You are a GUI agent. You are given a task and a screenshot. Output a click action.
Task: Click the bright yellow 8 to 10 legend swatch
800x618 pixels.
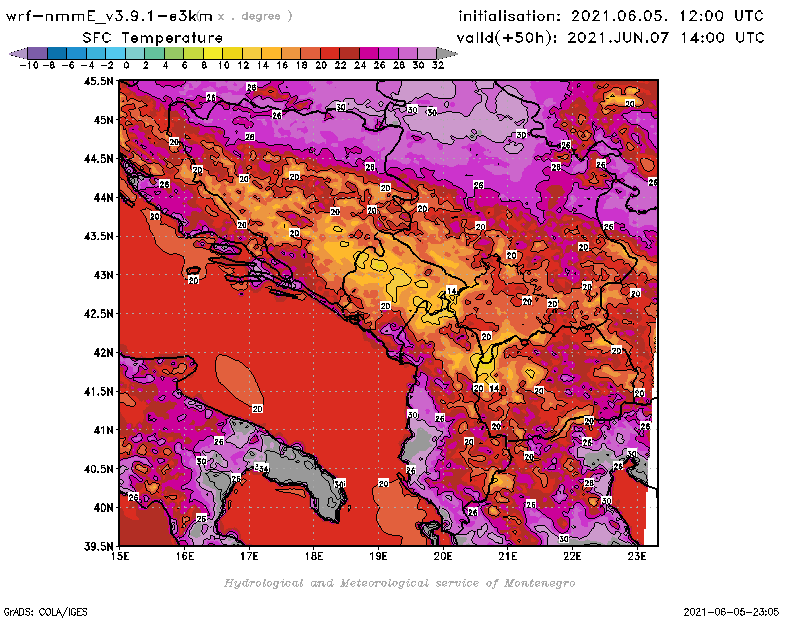coord(213,53)
